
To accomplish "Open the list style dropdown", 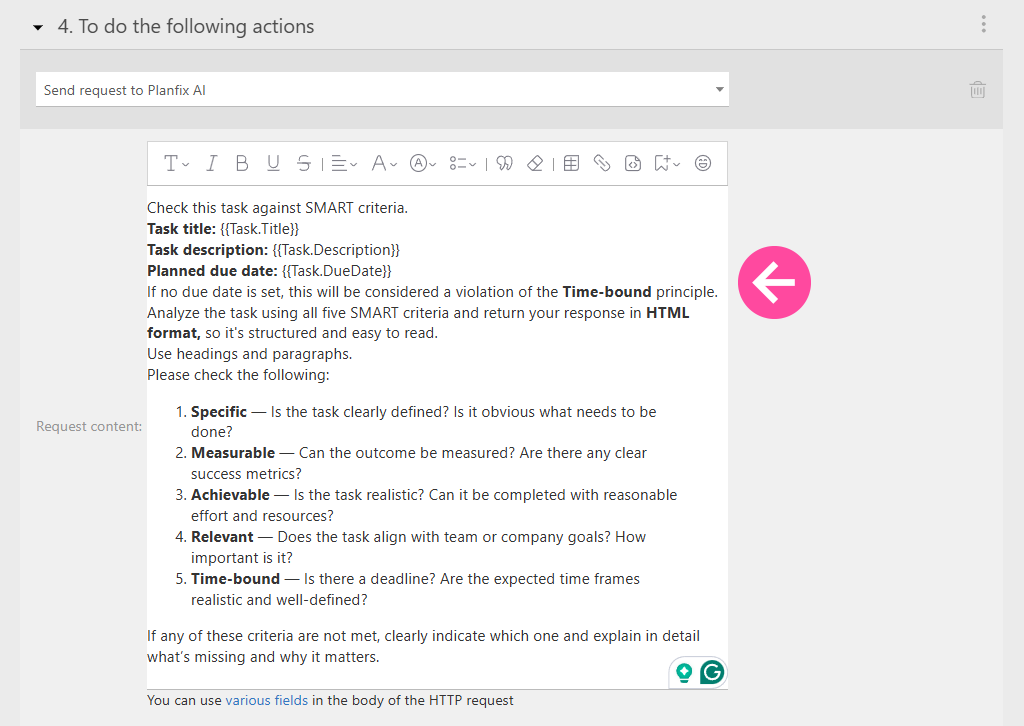I will tap(462, 163).
